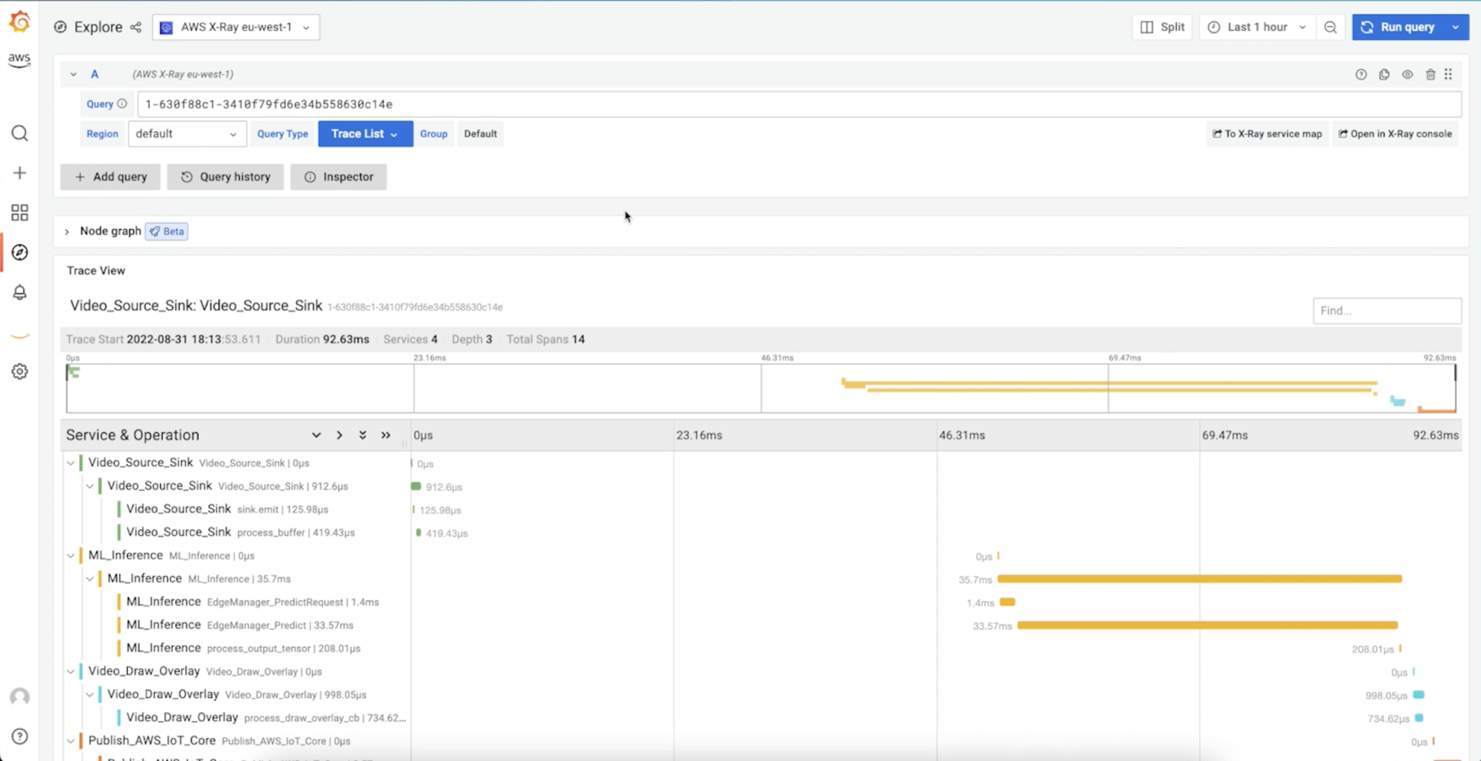Click the Trace View panel title
1481x761 pixels.
coord(96,271)
